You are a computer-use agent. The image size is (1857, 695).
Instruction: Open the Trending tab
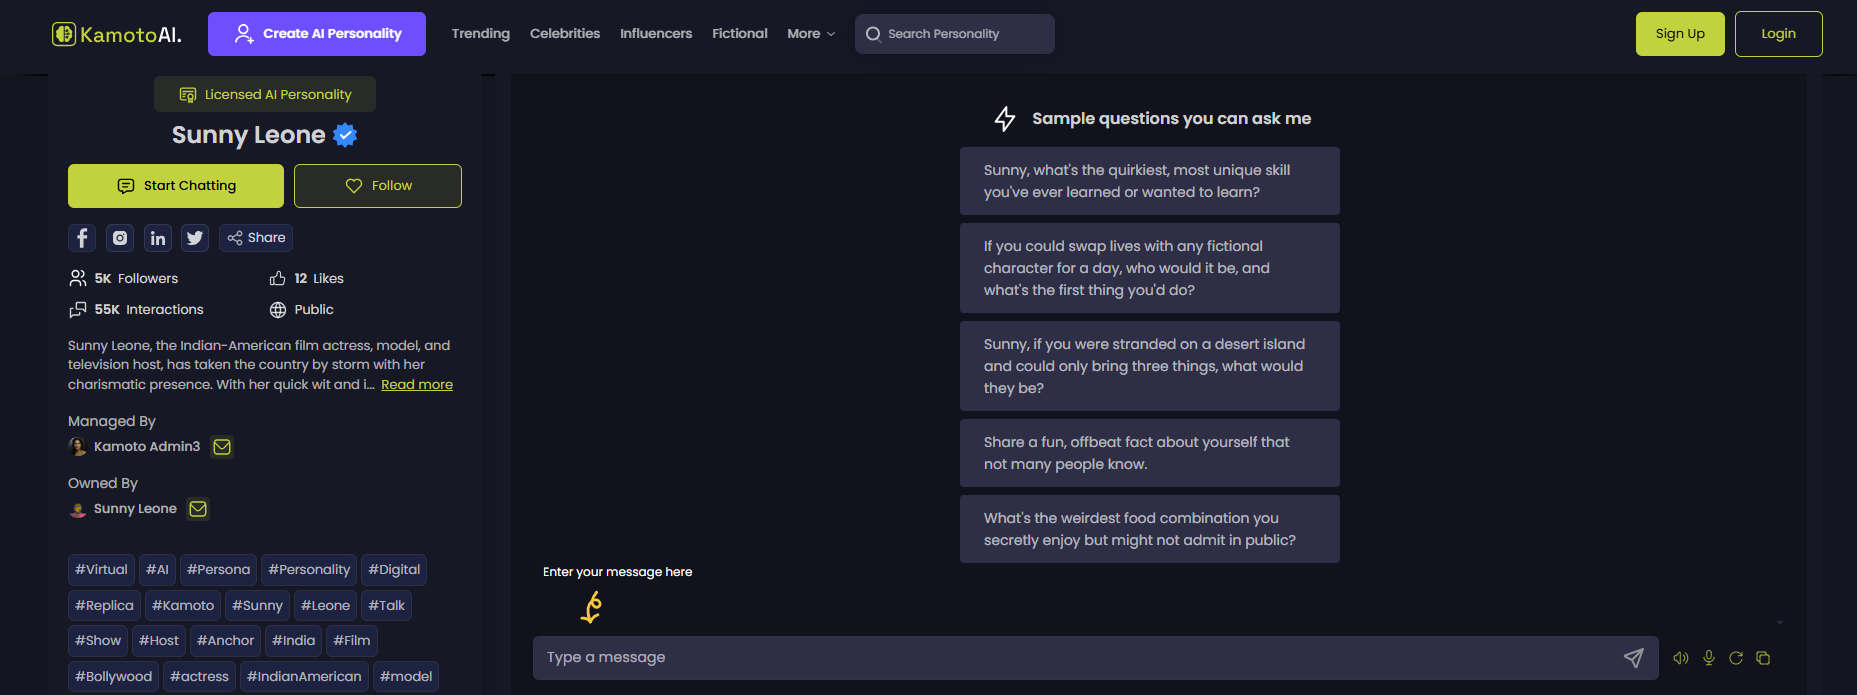(x=481, y=34)
